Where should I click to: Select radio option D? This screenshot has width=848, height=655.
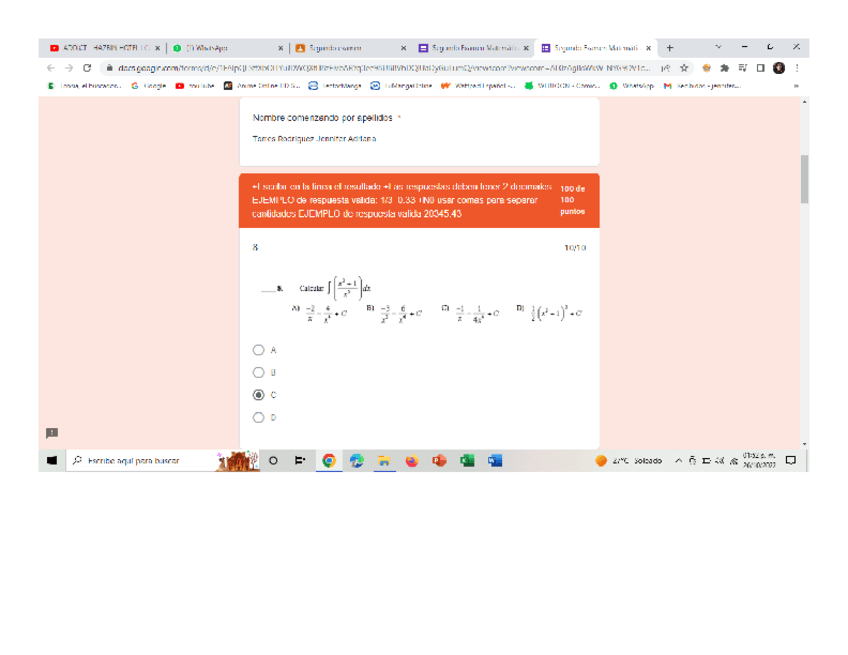259,418
